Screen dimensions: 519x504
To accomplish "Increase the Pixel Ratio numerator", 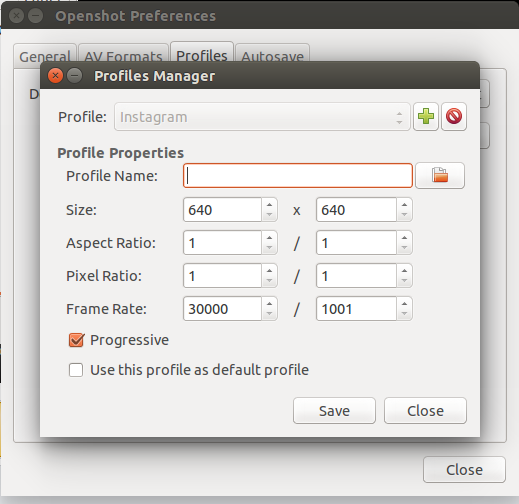I will click(x=269, y=271).
